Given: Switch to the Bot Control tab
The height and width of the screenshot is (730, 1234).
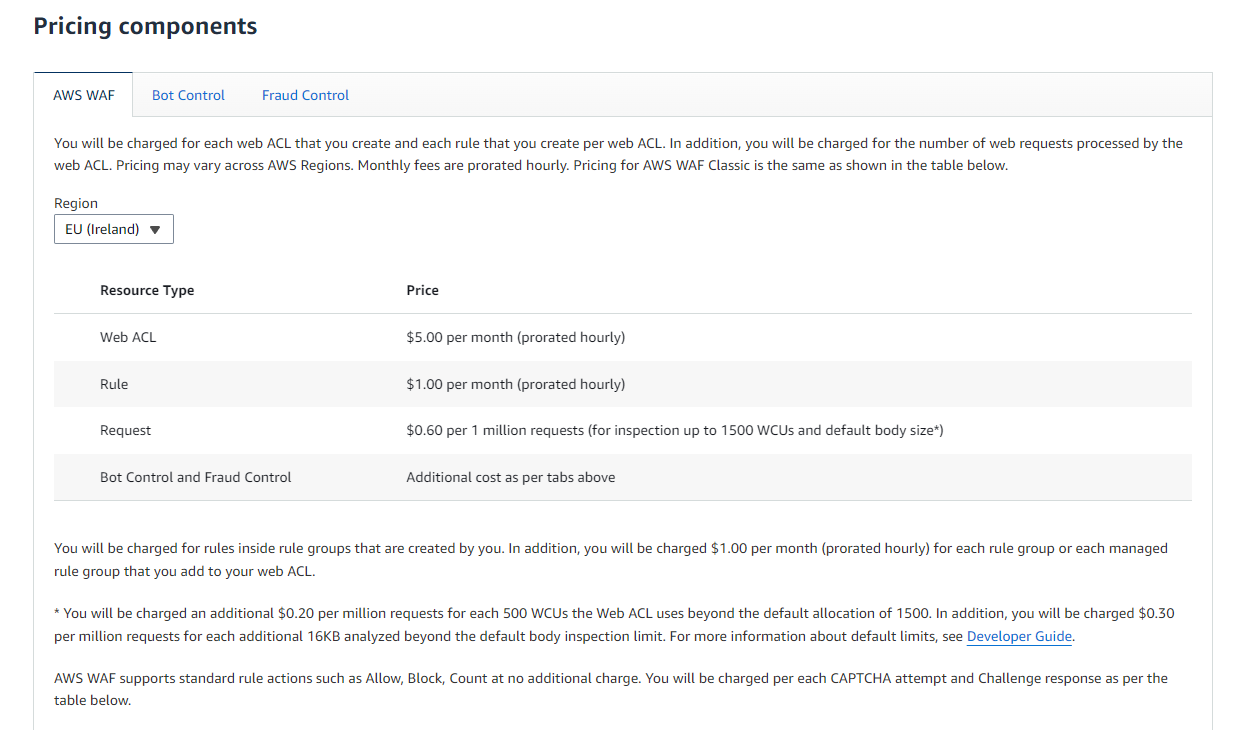Looking at the screenshot, I should [188, 95].
